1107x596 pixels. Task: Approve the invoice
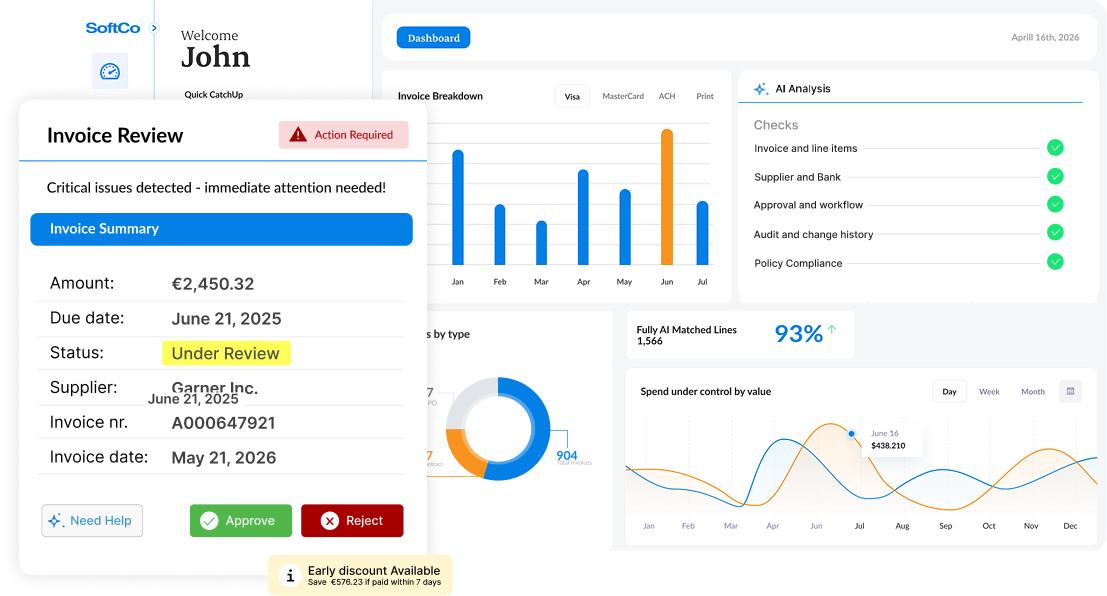click(x=241, y=520)
